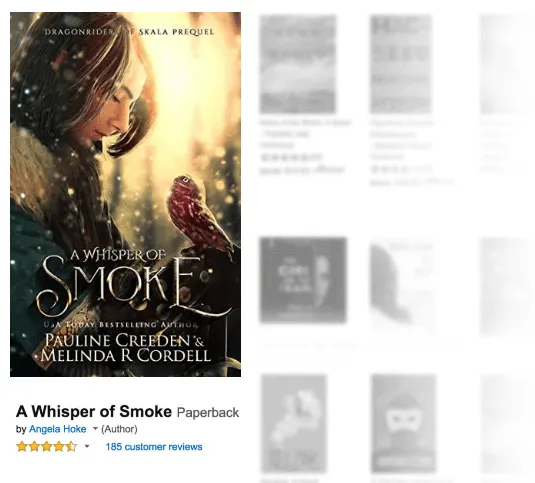
Task: Click the half-filled fifth rating star
Action: pos(71,446)
